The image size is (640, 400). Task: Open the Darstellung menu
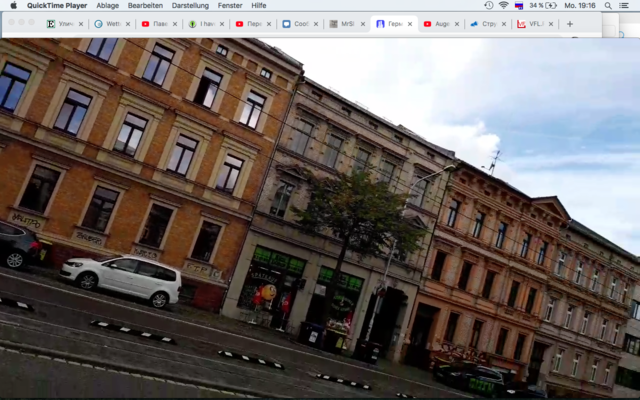coord(190,5)
